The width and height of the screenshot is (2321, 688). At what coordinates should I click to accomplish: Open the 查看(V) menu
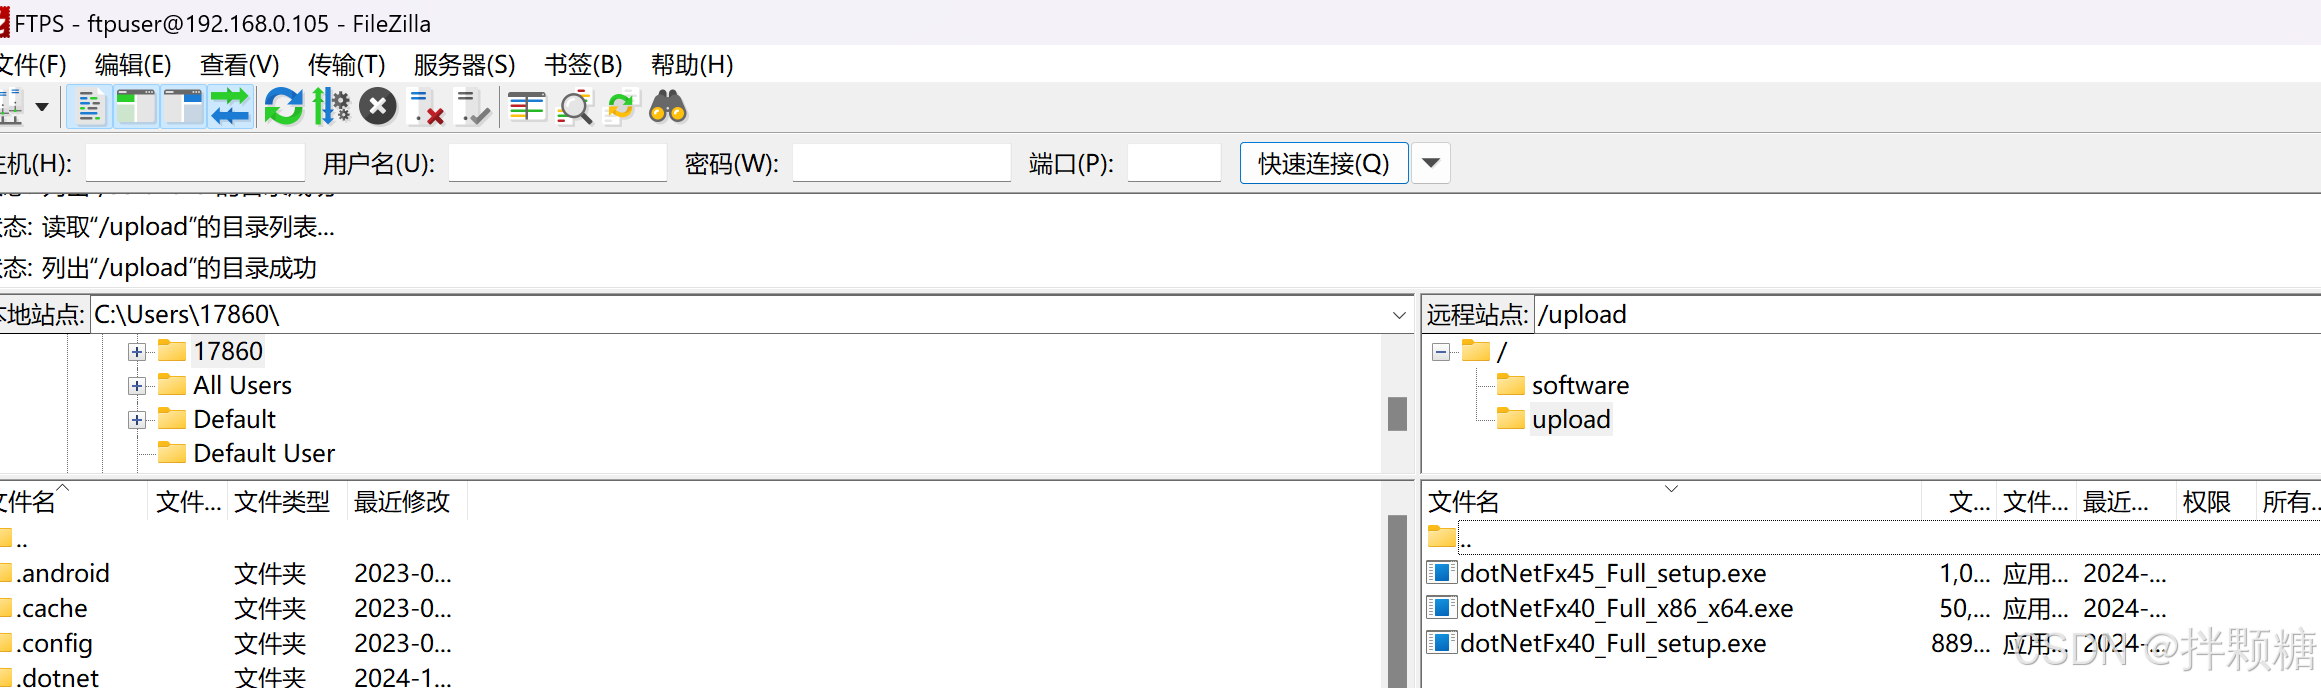click(239, 65)
